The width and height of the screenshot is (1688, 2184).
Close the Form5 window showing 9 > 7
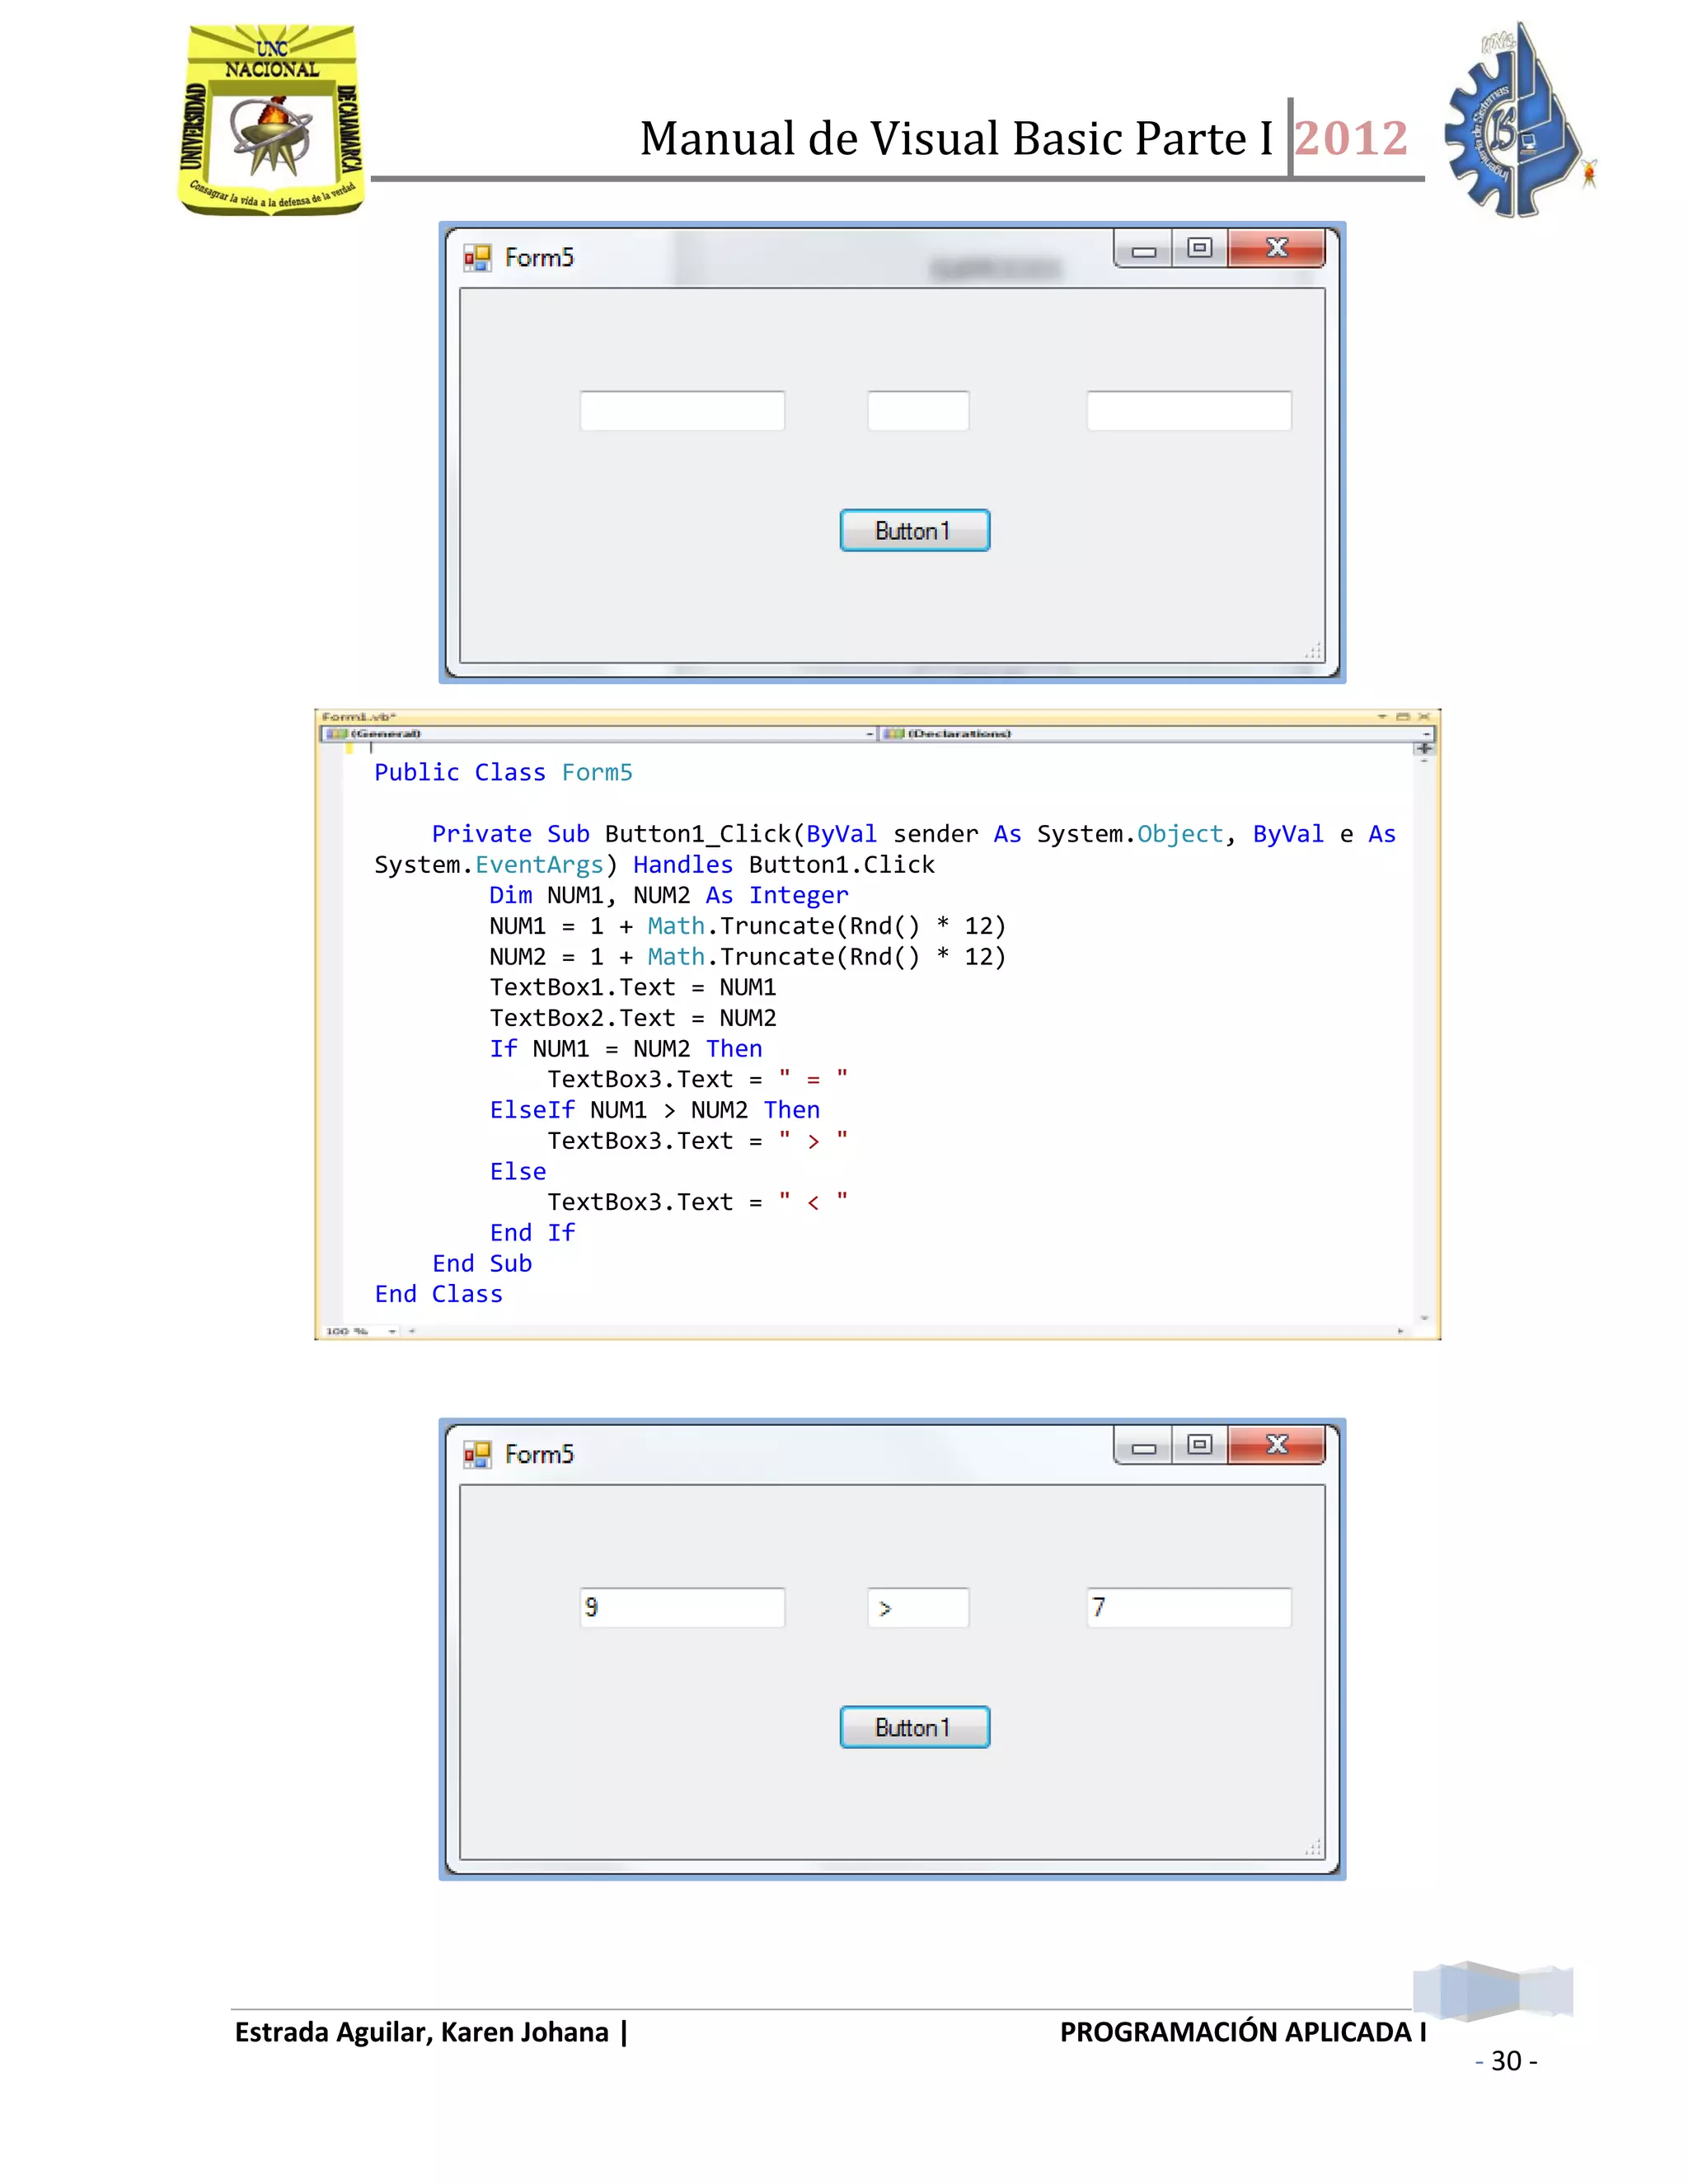point(1276,1445)
